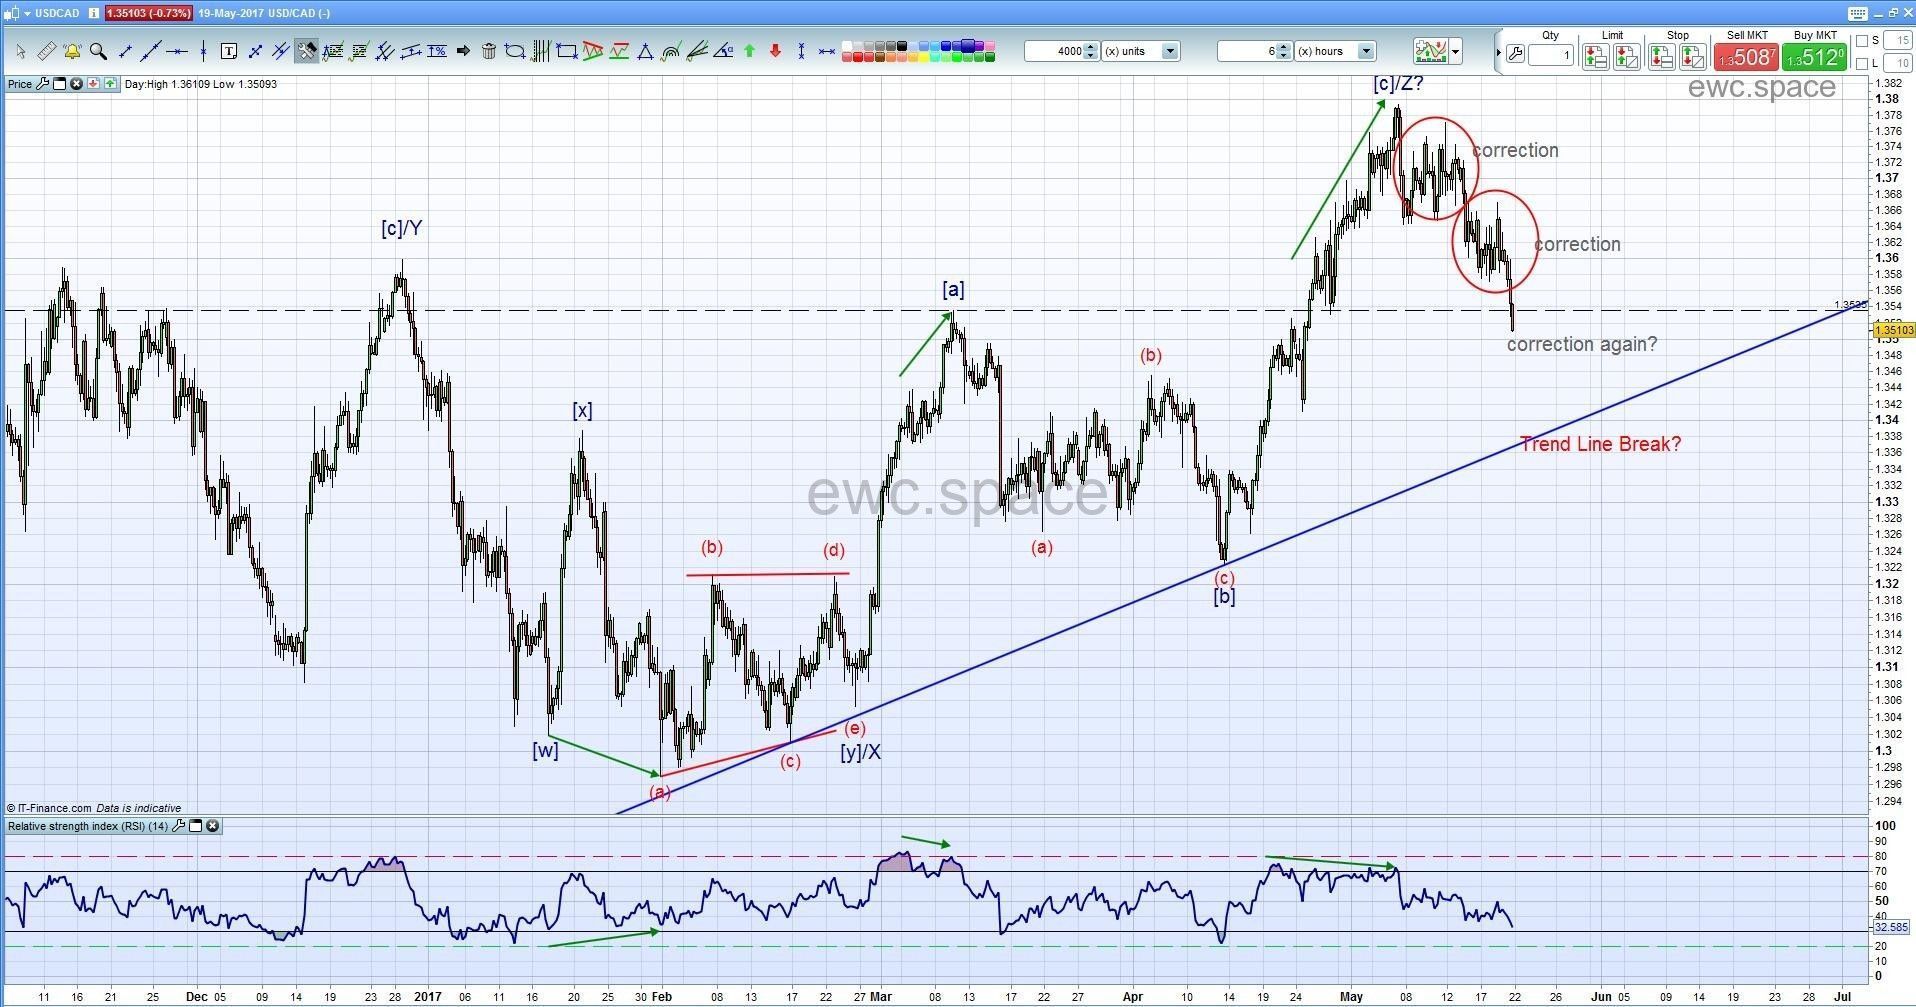Tick the L checkbox
The image size is (1916, 1007).
point(1862,63)
